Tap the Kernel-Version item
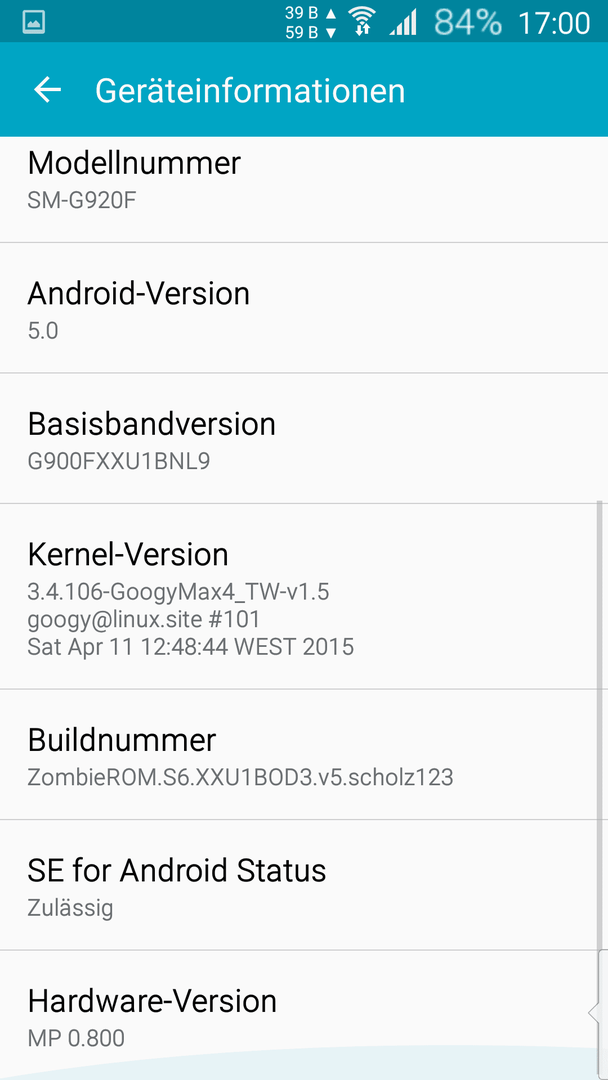This screenshot has height=1080, width=608. pos(304,596)
